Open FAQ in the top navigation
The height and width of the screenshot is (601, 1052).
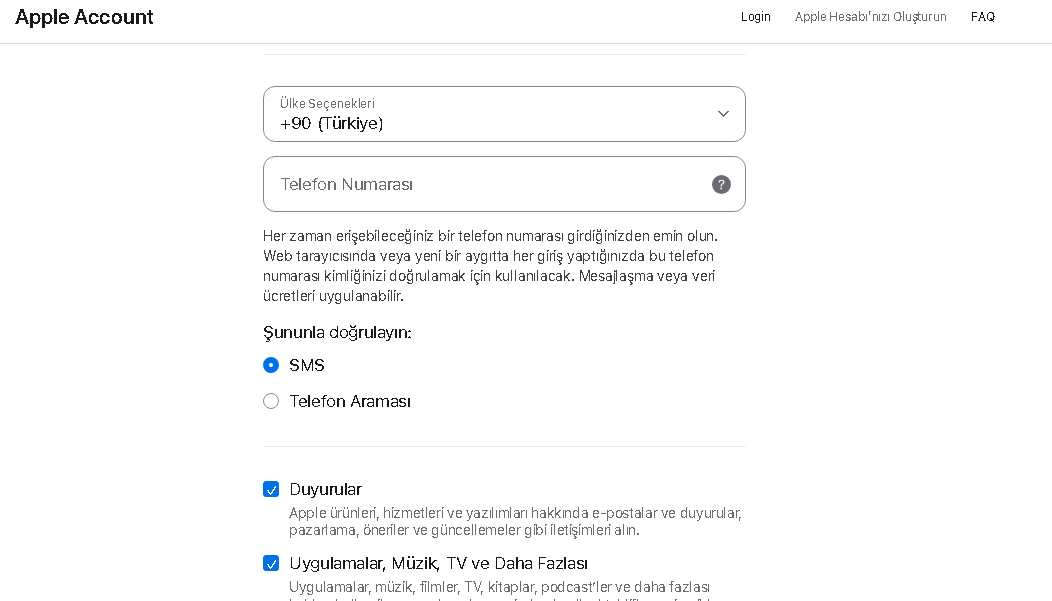[982, 17]
